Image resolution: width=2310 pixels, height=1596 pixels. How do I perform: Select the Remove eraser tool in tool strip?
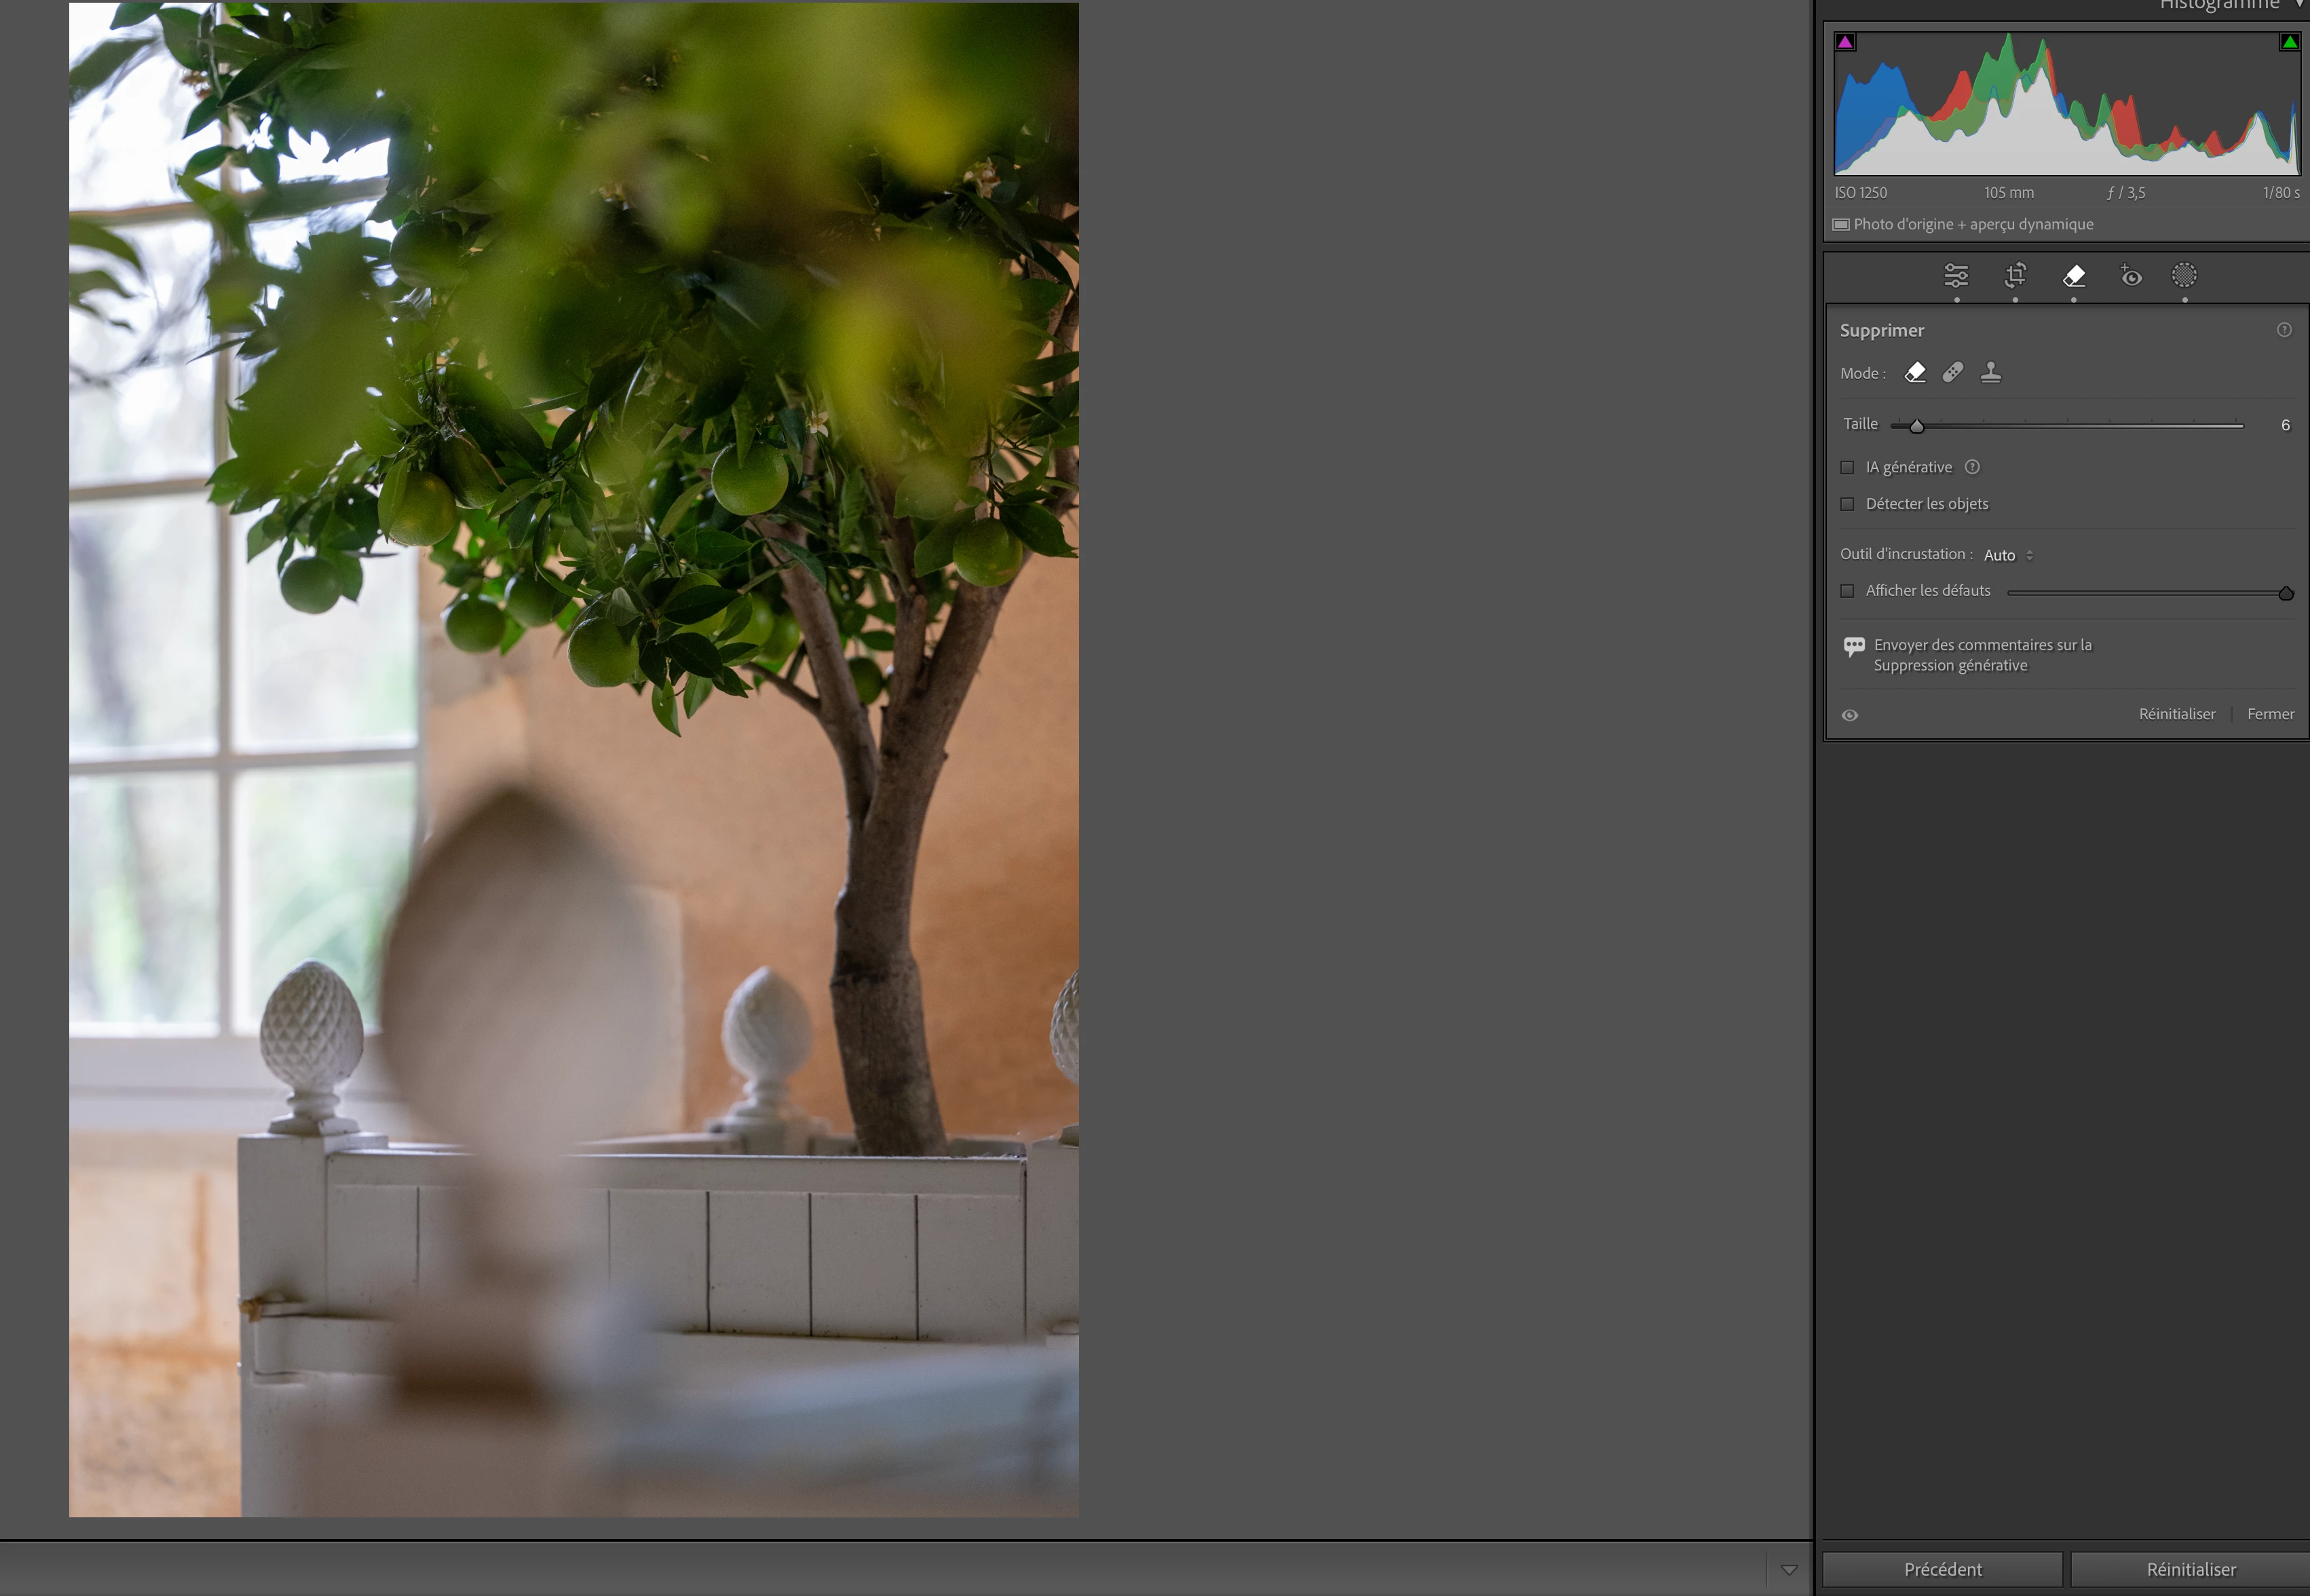click(2074, 275)
